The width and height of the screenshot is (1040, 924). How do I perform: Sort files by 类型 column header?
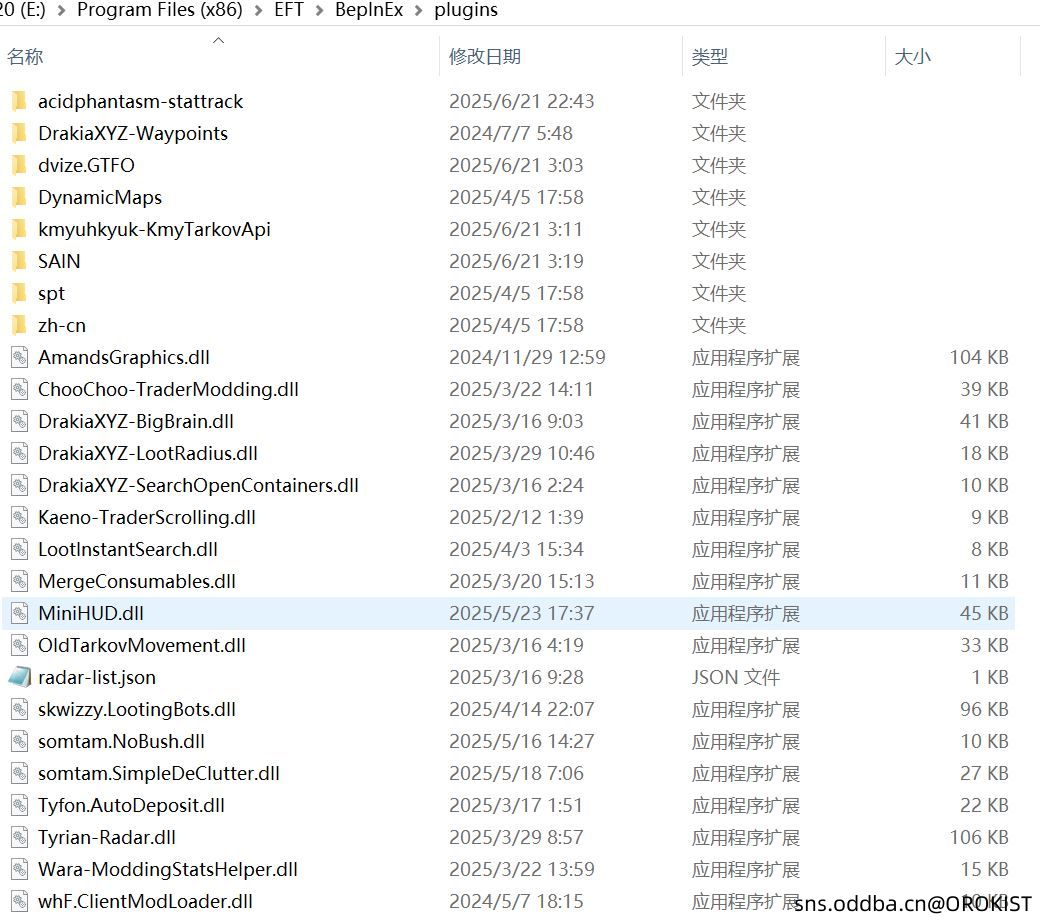[710, 57]
